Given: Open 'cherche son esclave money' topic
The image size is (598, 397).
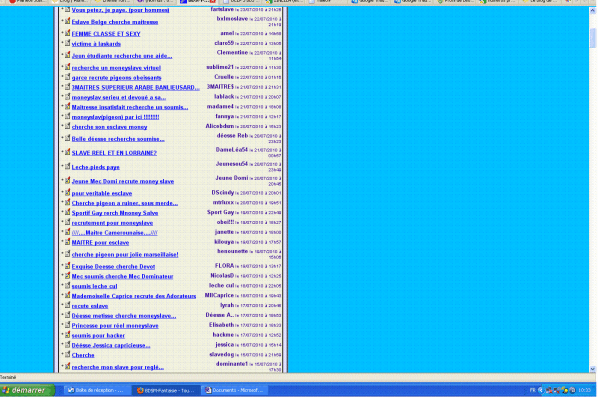Looking at the screenshot, I should 109,127.
